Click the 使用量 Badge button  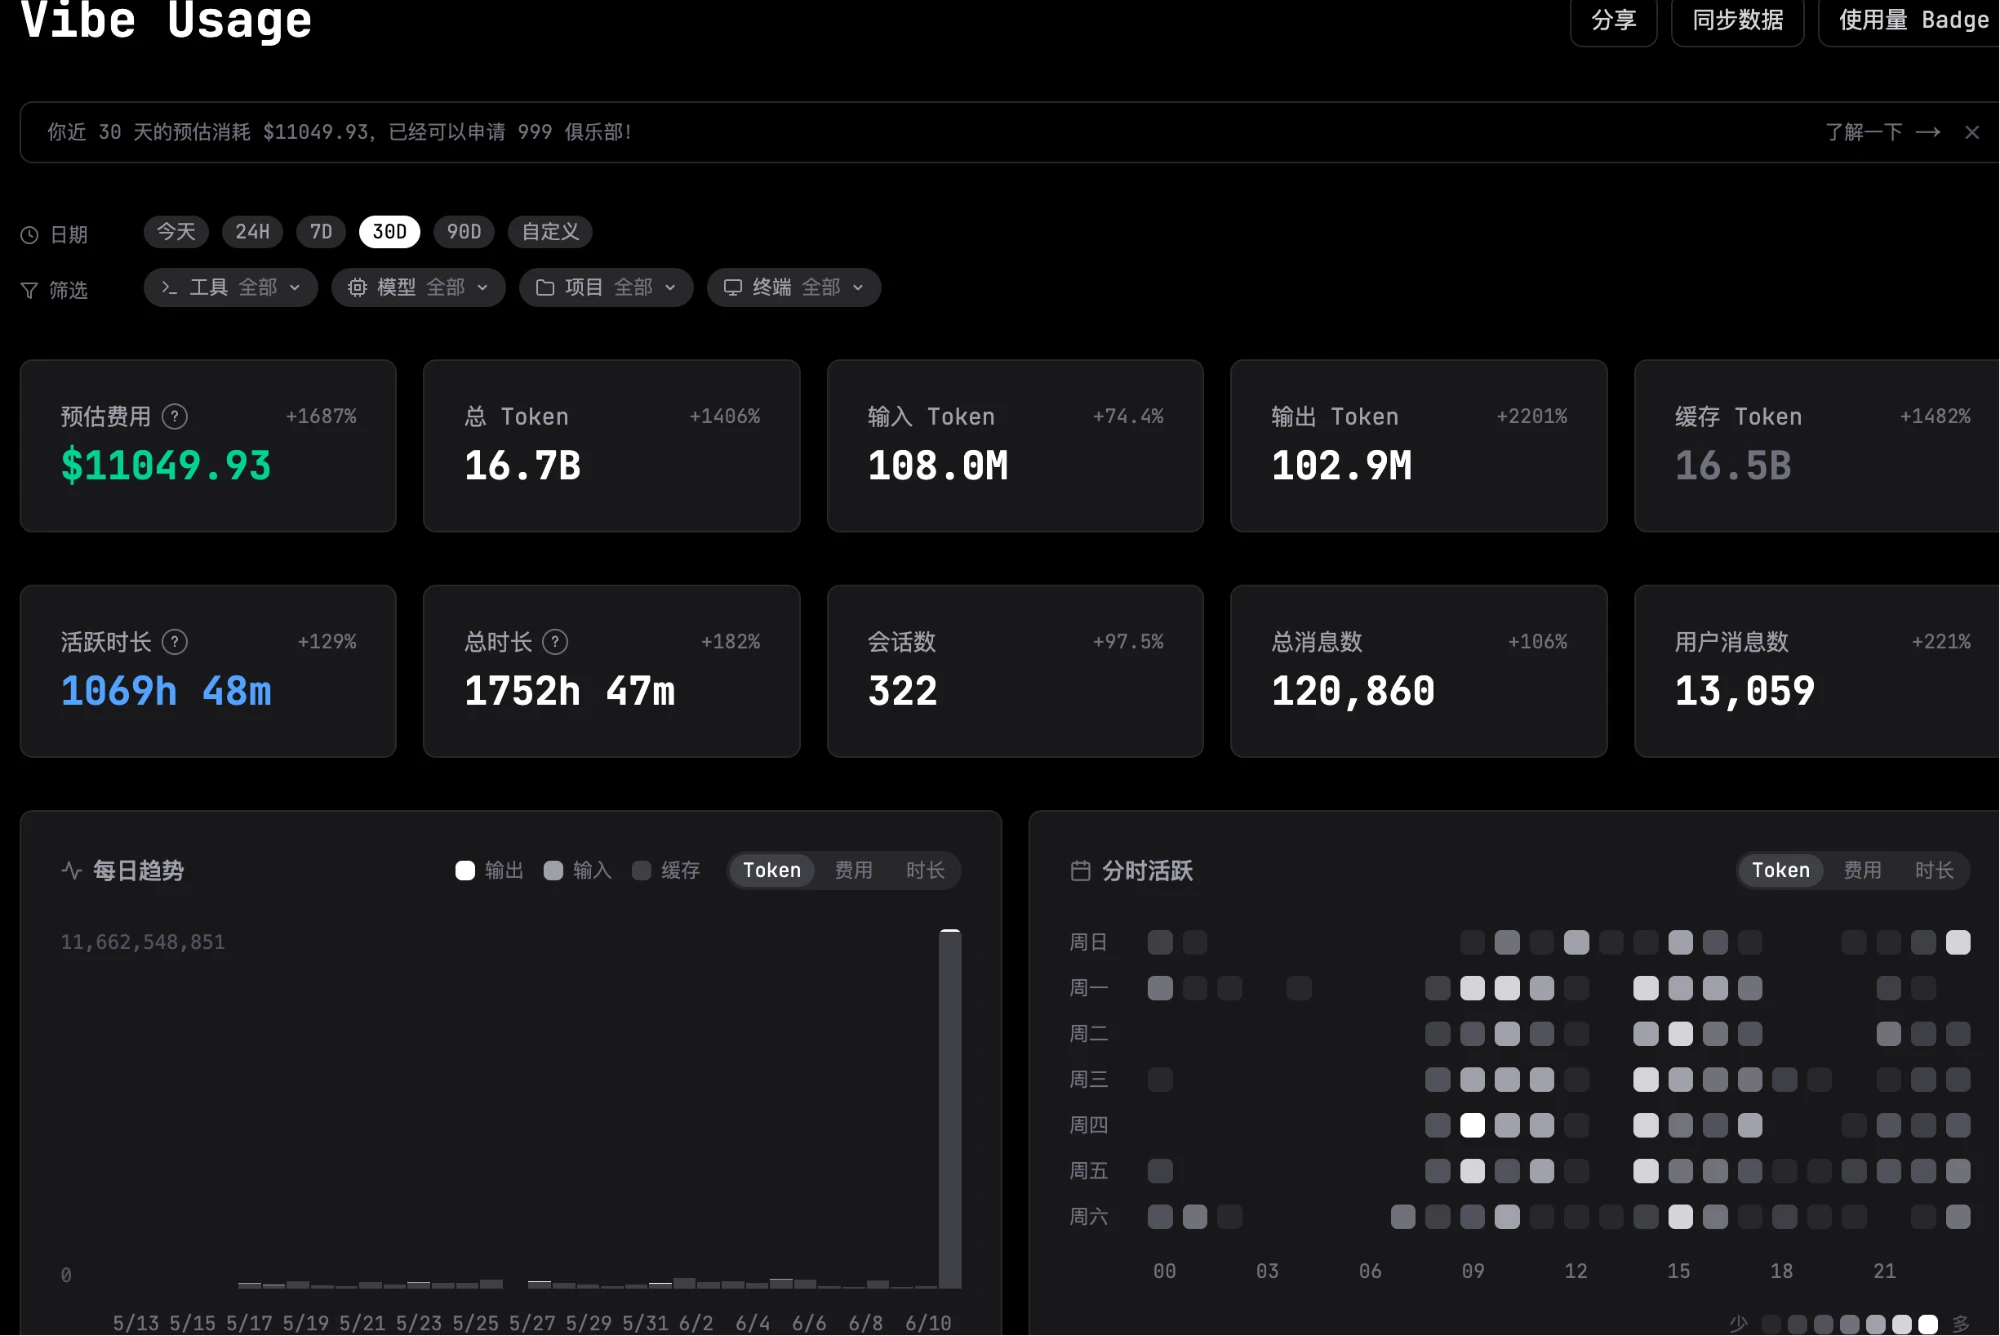pos(1909,20)
